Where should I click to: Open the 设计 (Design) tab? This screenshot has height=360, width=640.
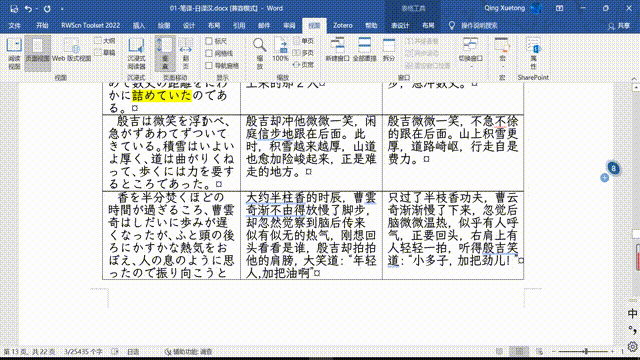[x=189, y=25]
